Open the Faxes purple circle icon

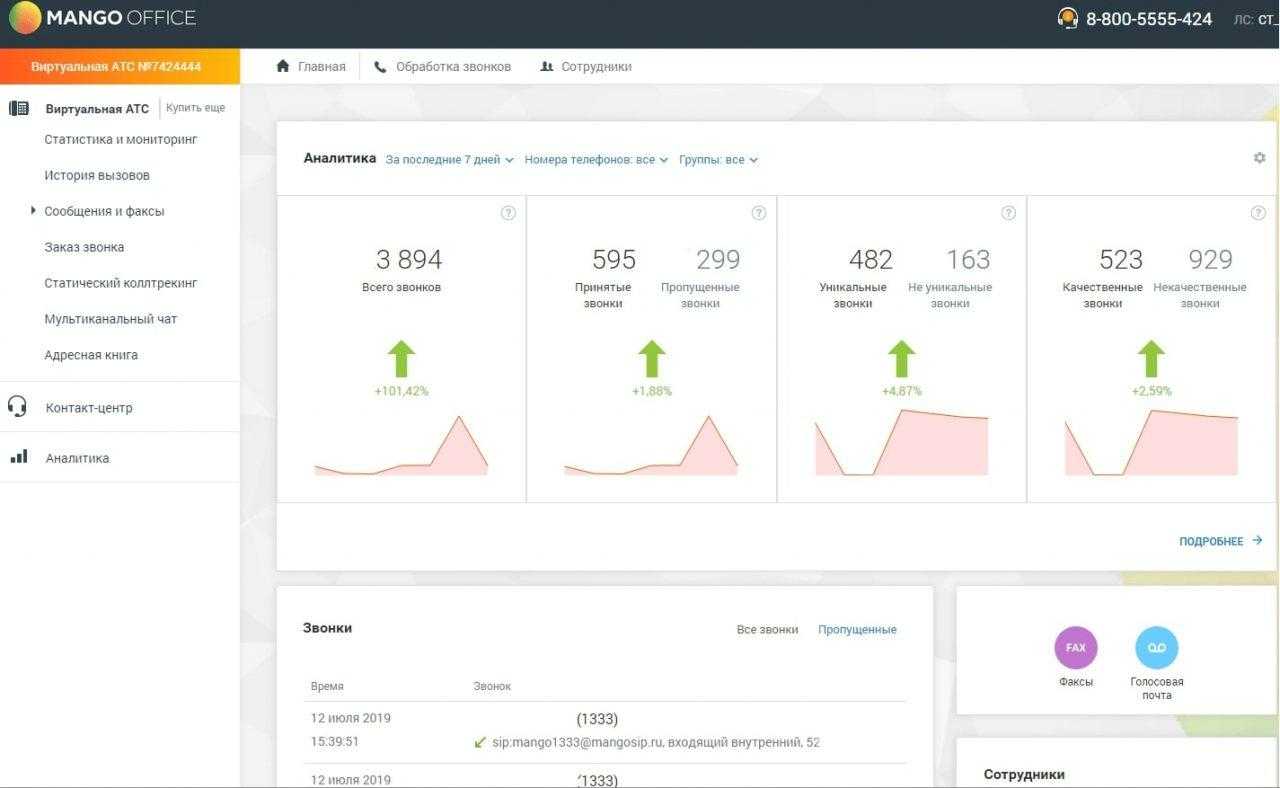pyautogui.click(x=1076, y=648)
